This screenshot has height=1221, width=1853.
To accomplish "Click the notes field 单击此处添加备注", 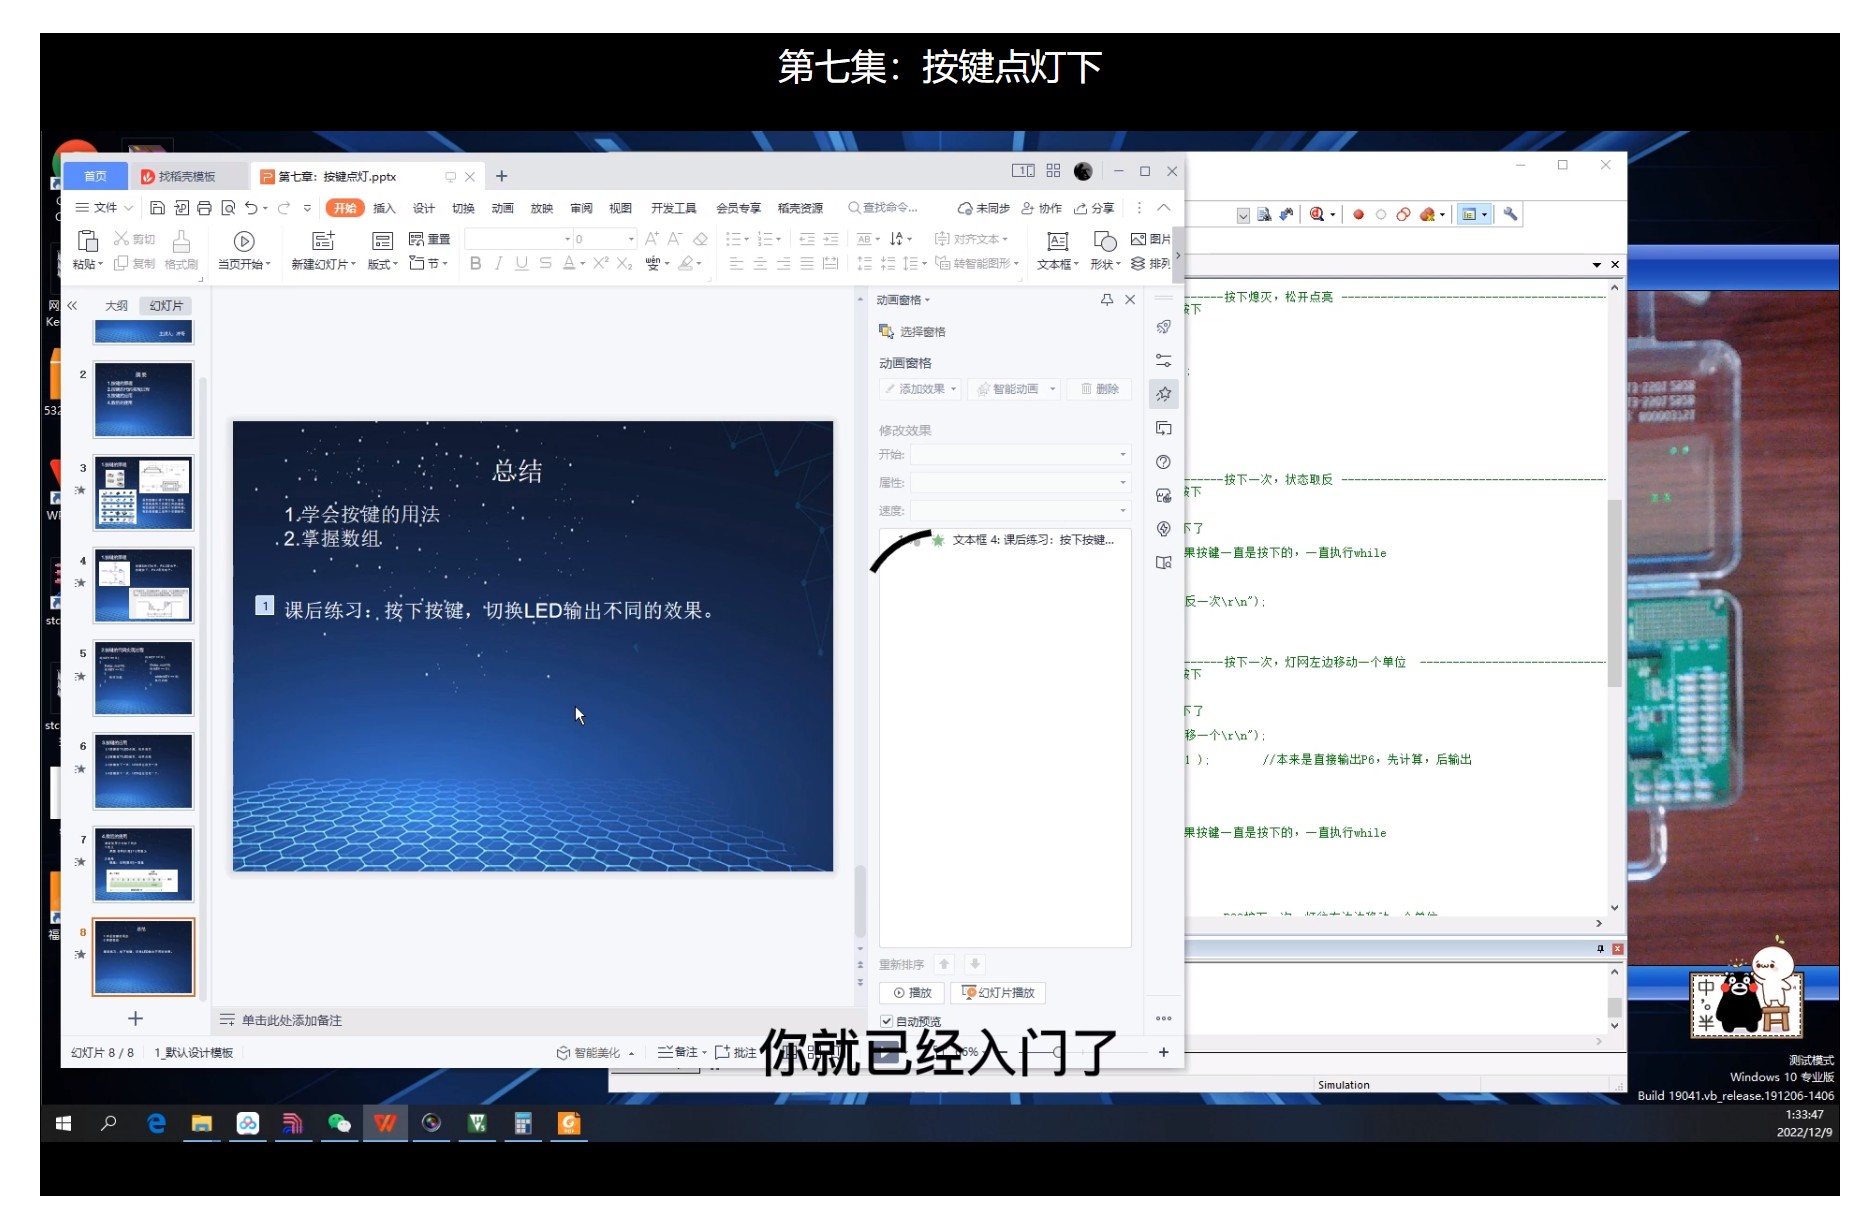I will coord(292,1021).
